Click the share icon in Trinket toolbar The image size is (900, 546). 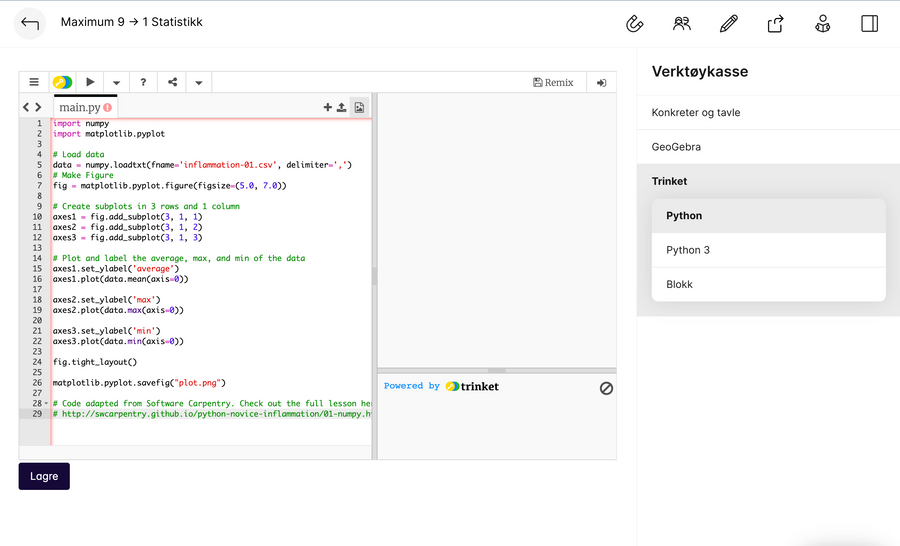[x=172, y=82]
